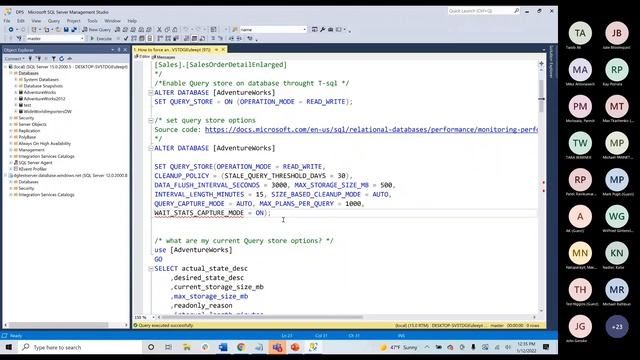Click the TW participant avatar
The image size is (640, 360).
pos(580,143)
